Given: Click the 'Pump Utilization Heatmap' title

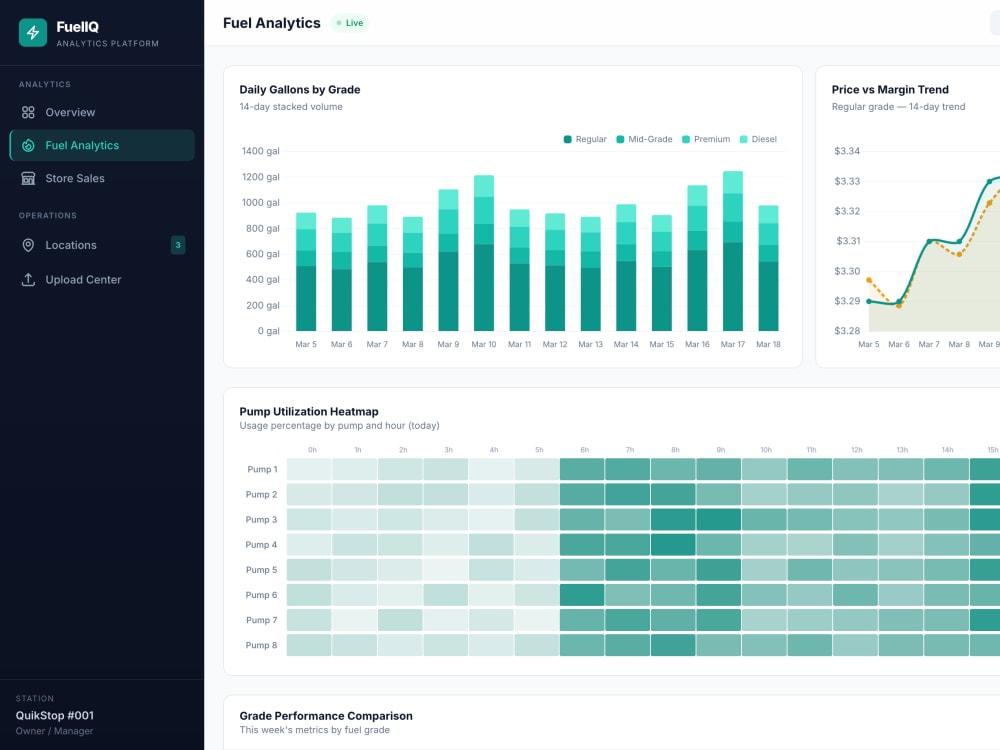Looking at the screenshot, I should click(309, 412).
